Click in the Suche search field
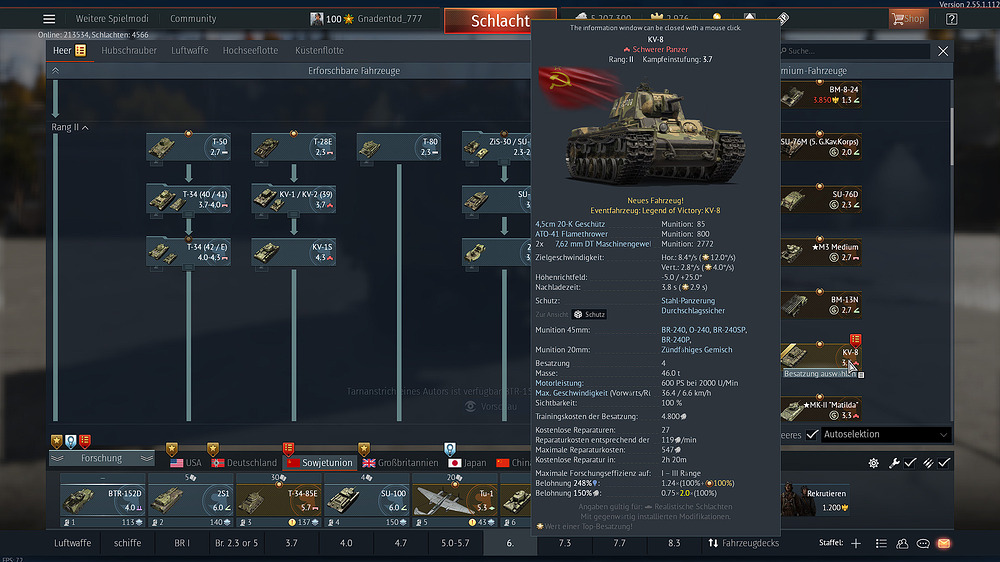The height and width of the screenshot is (562, 1000). point(855,51)
